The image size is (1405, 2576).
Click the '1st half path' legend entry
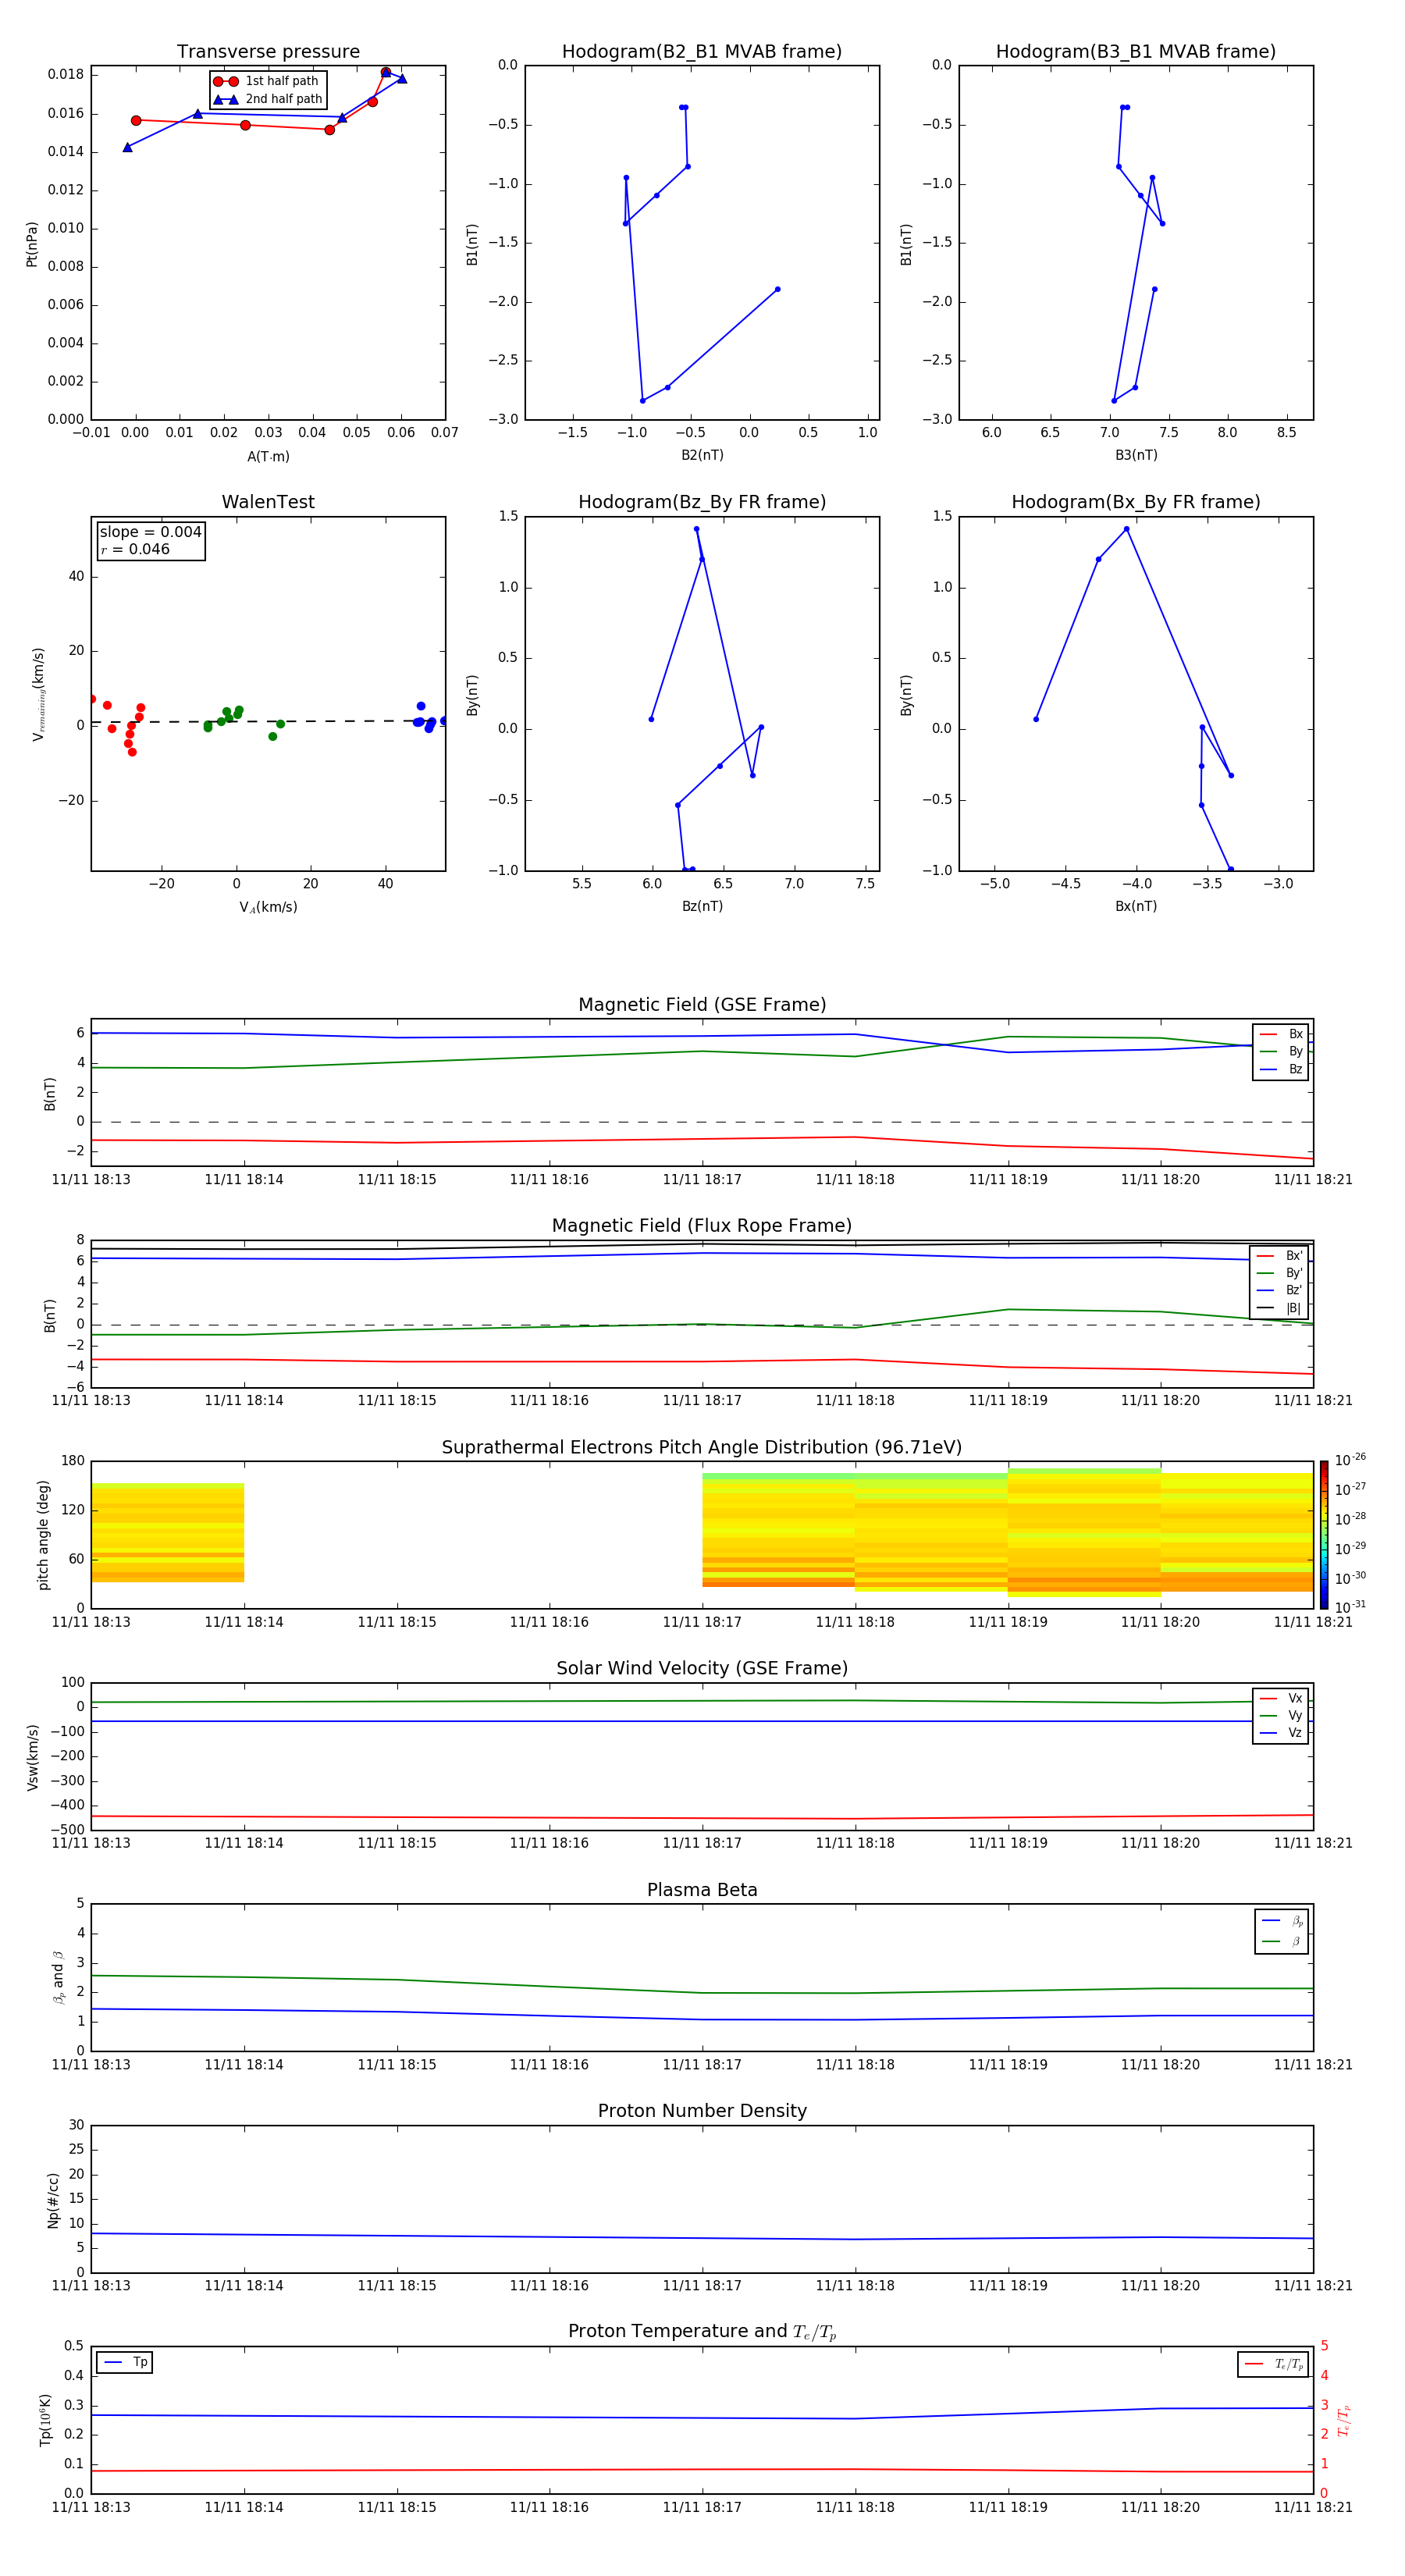click(x=267, y=81)
